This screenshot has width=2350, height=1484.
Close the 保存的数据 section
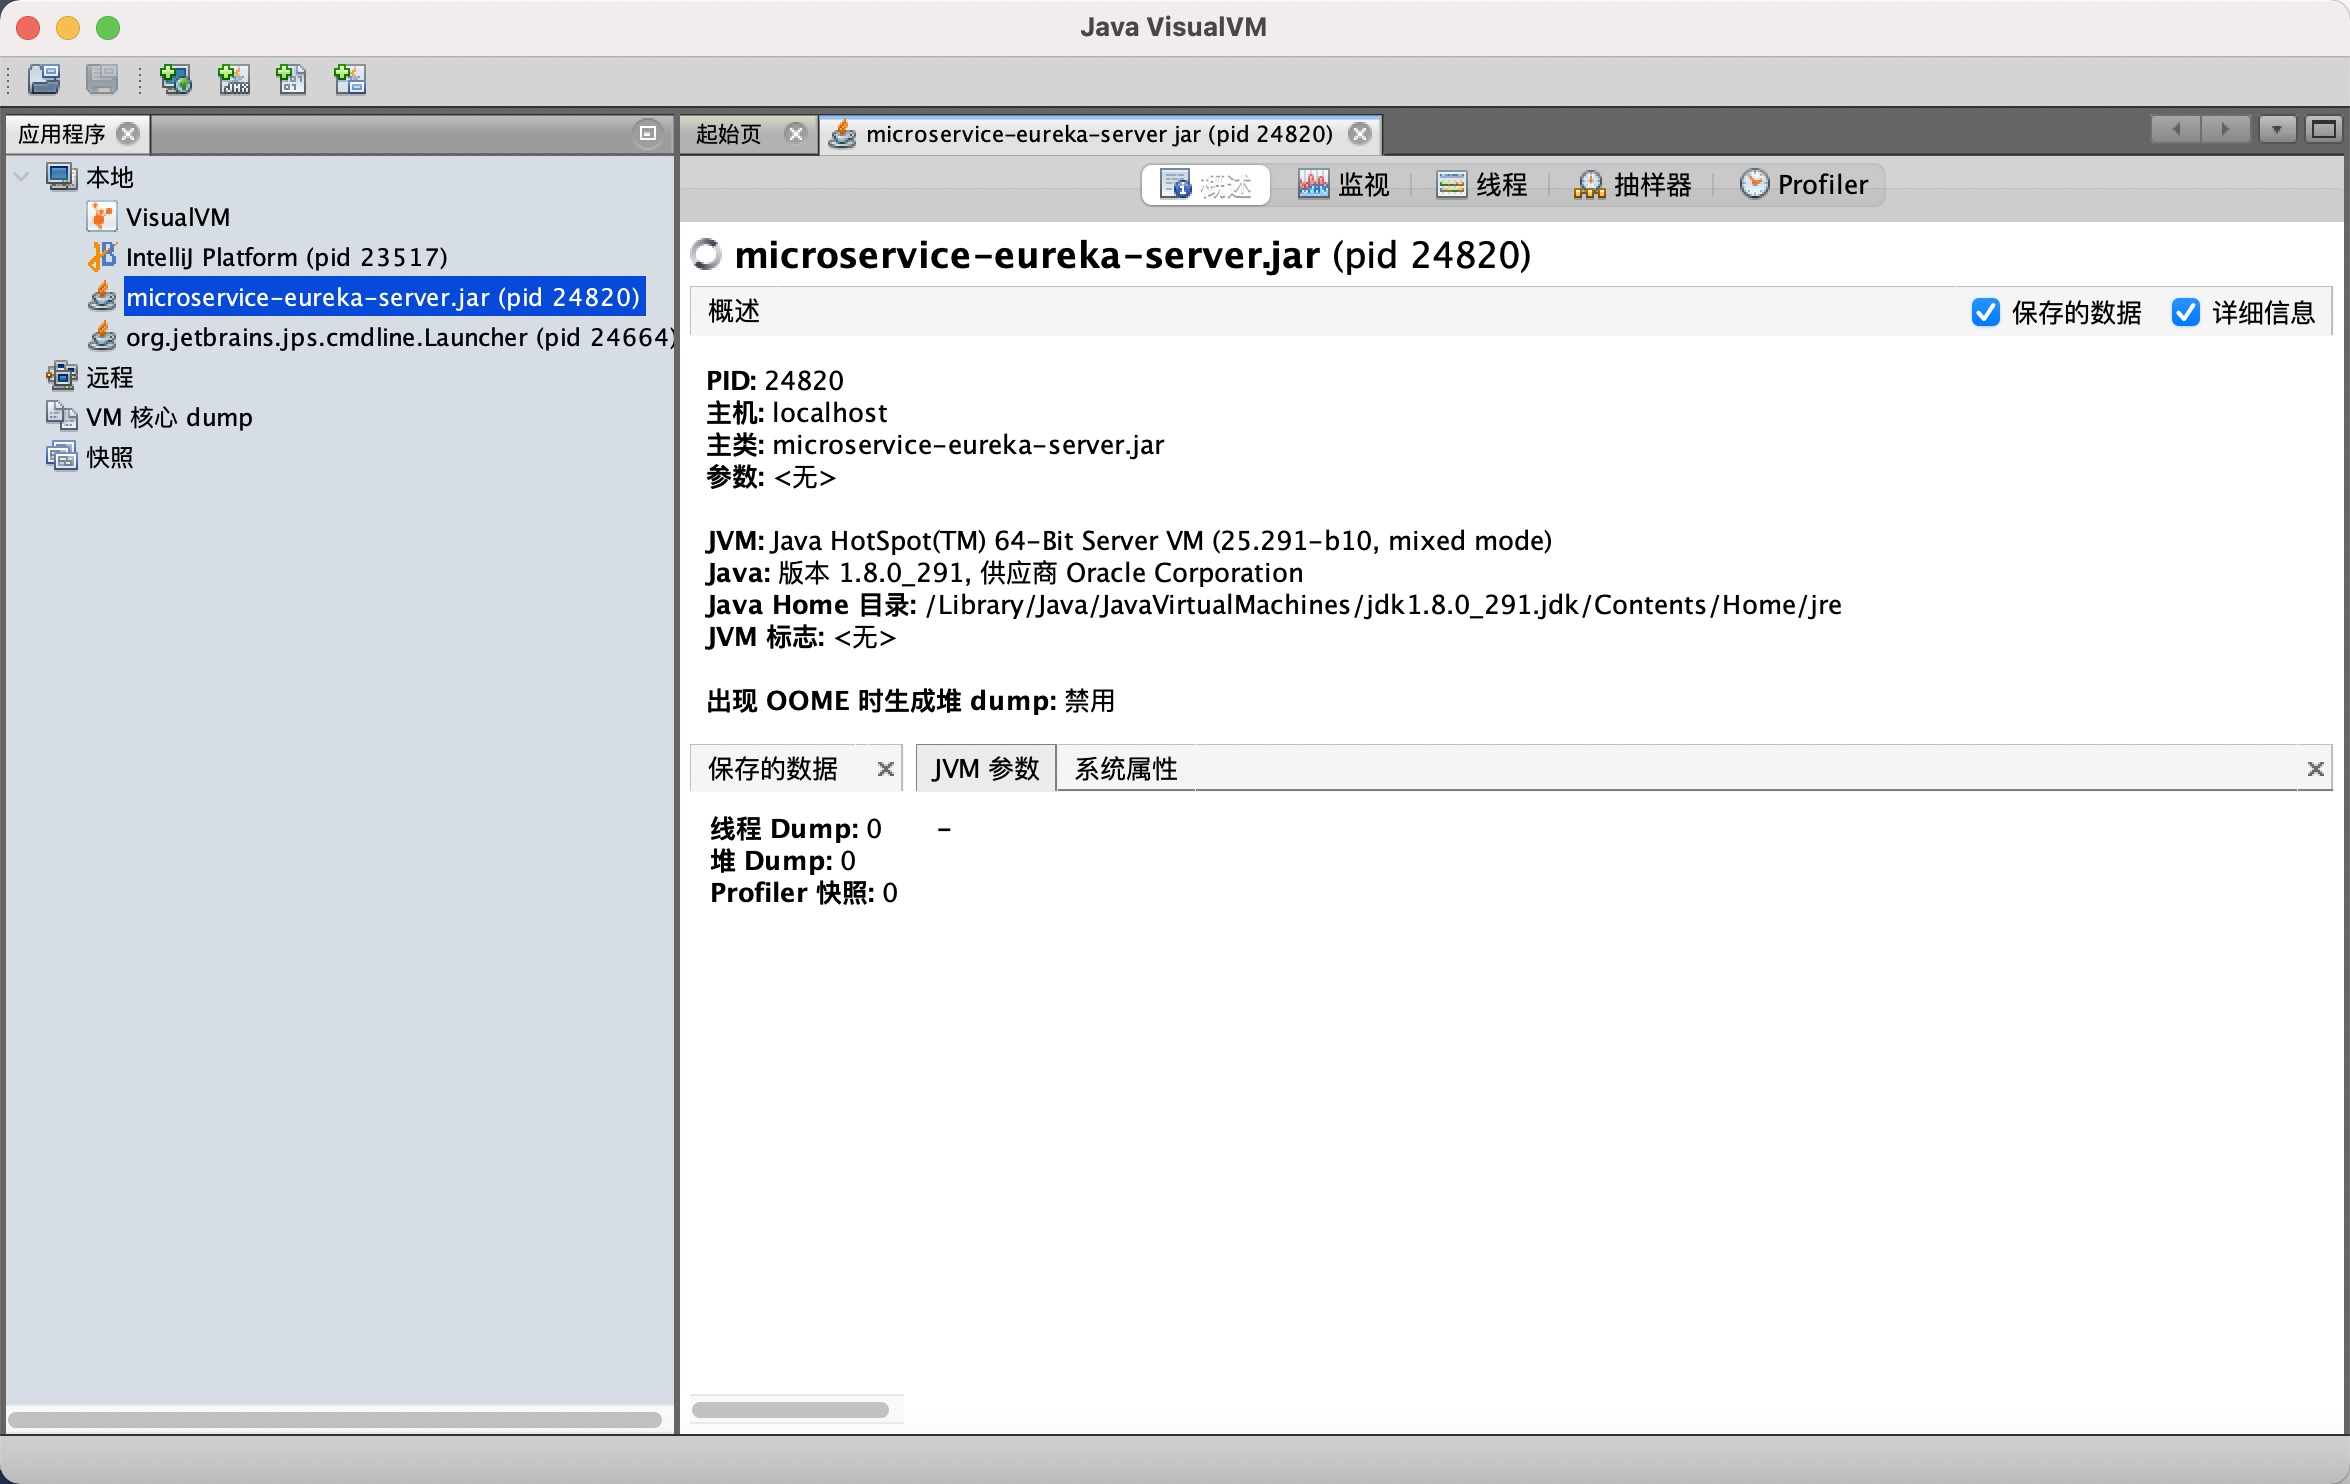point(885,768)
